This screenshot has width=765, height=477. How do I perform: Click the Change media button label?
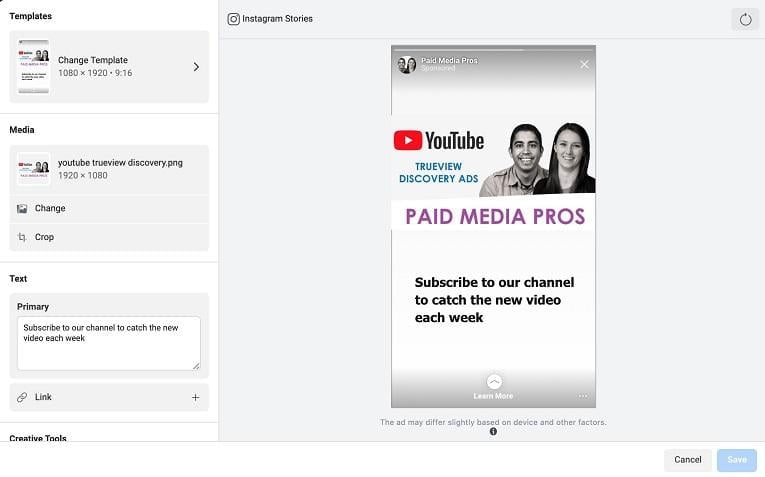click(x=50, y=208)
